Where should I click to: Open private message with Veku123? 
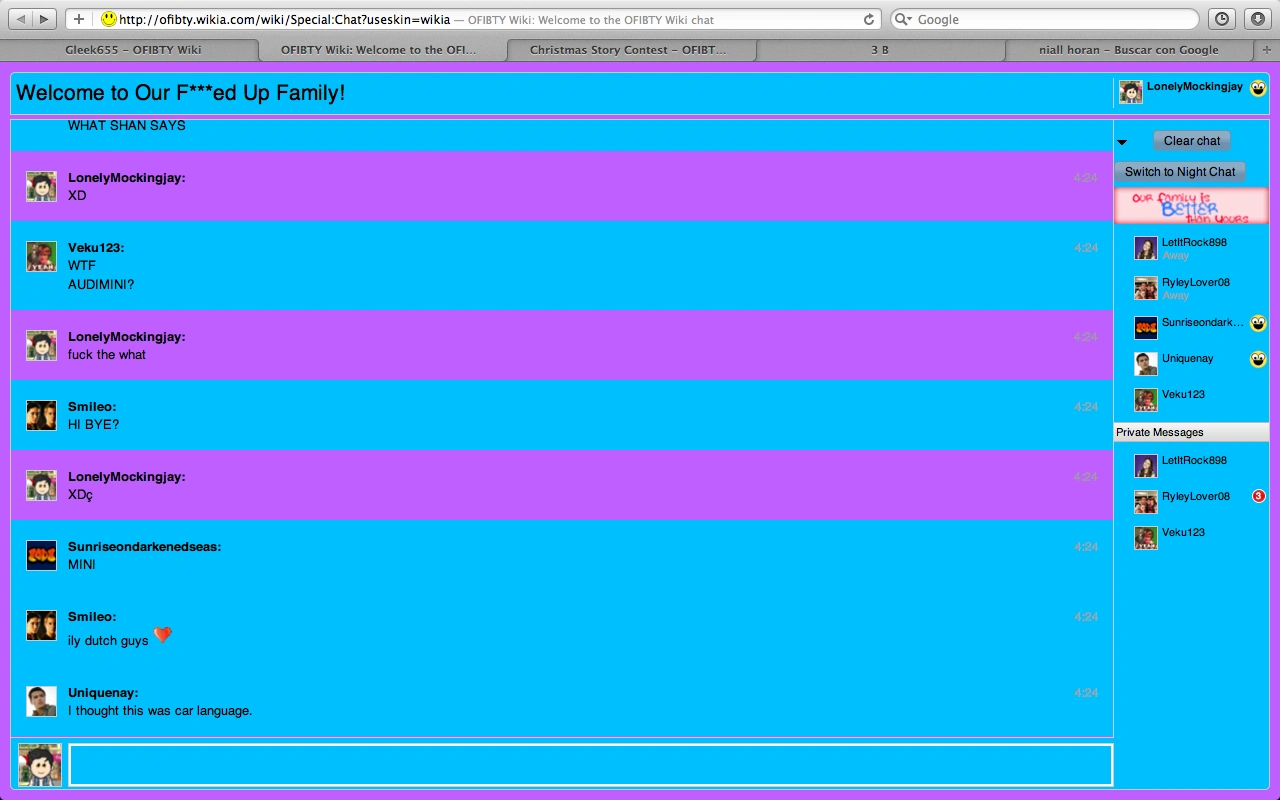pos(1191,538)
